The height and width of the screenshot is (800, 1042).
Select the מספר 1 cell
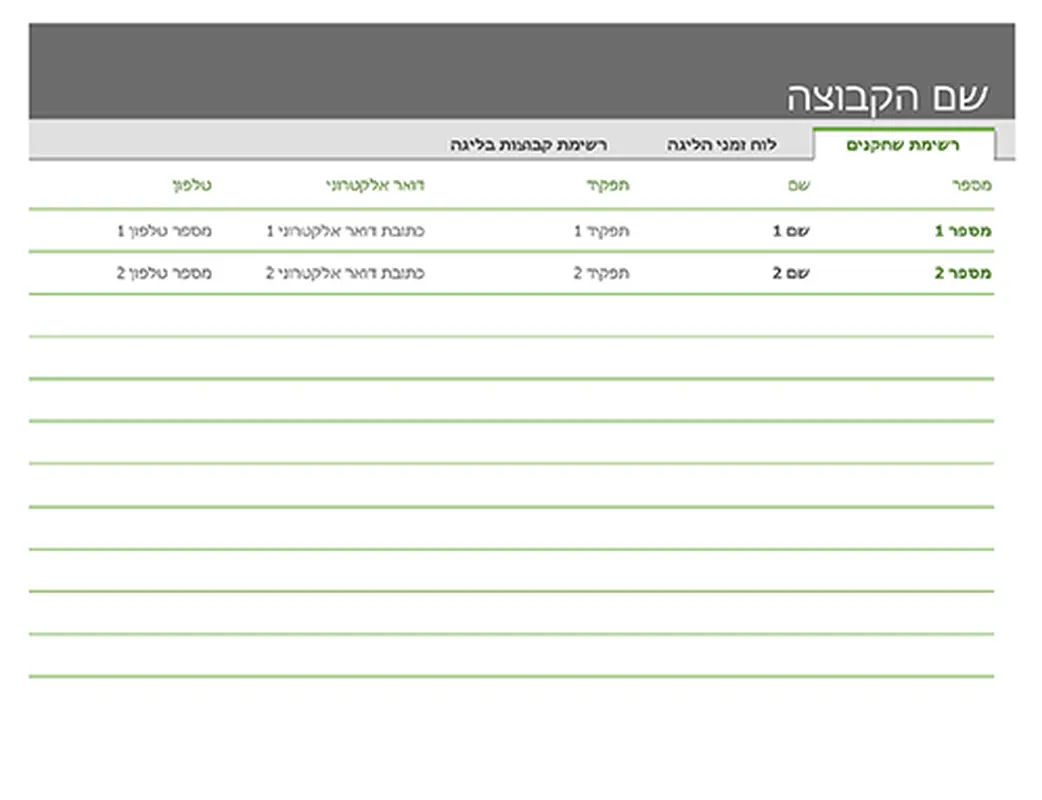click(x=963, y=231)
